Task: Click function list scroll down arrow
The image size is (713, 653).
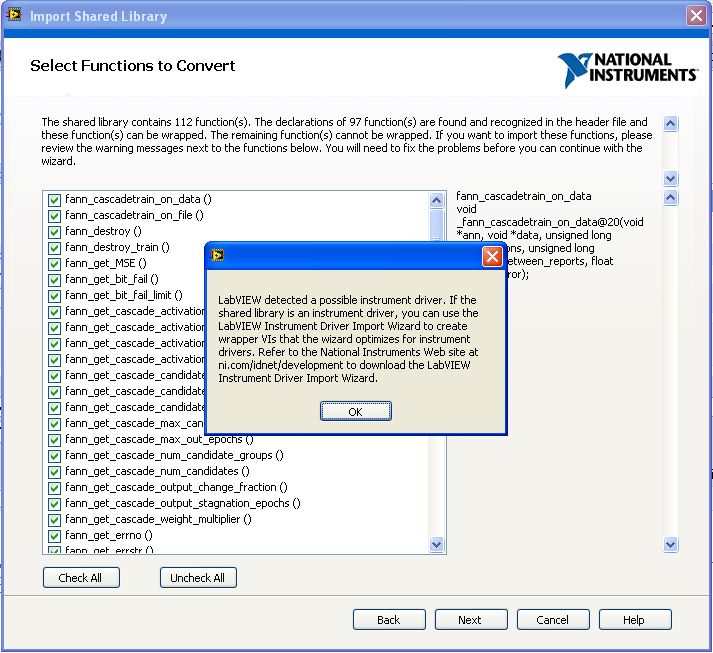Action: (437, 544)
